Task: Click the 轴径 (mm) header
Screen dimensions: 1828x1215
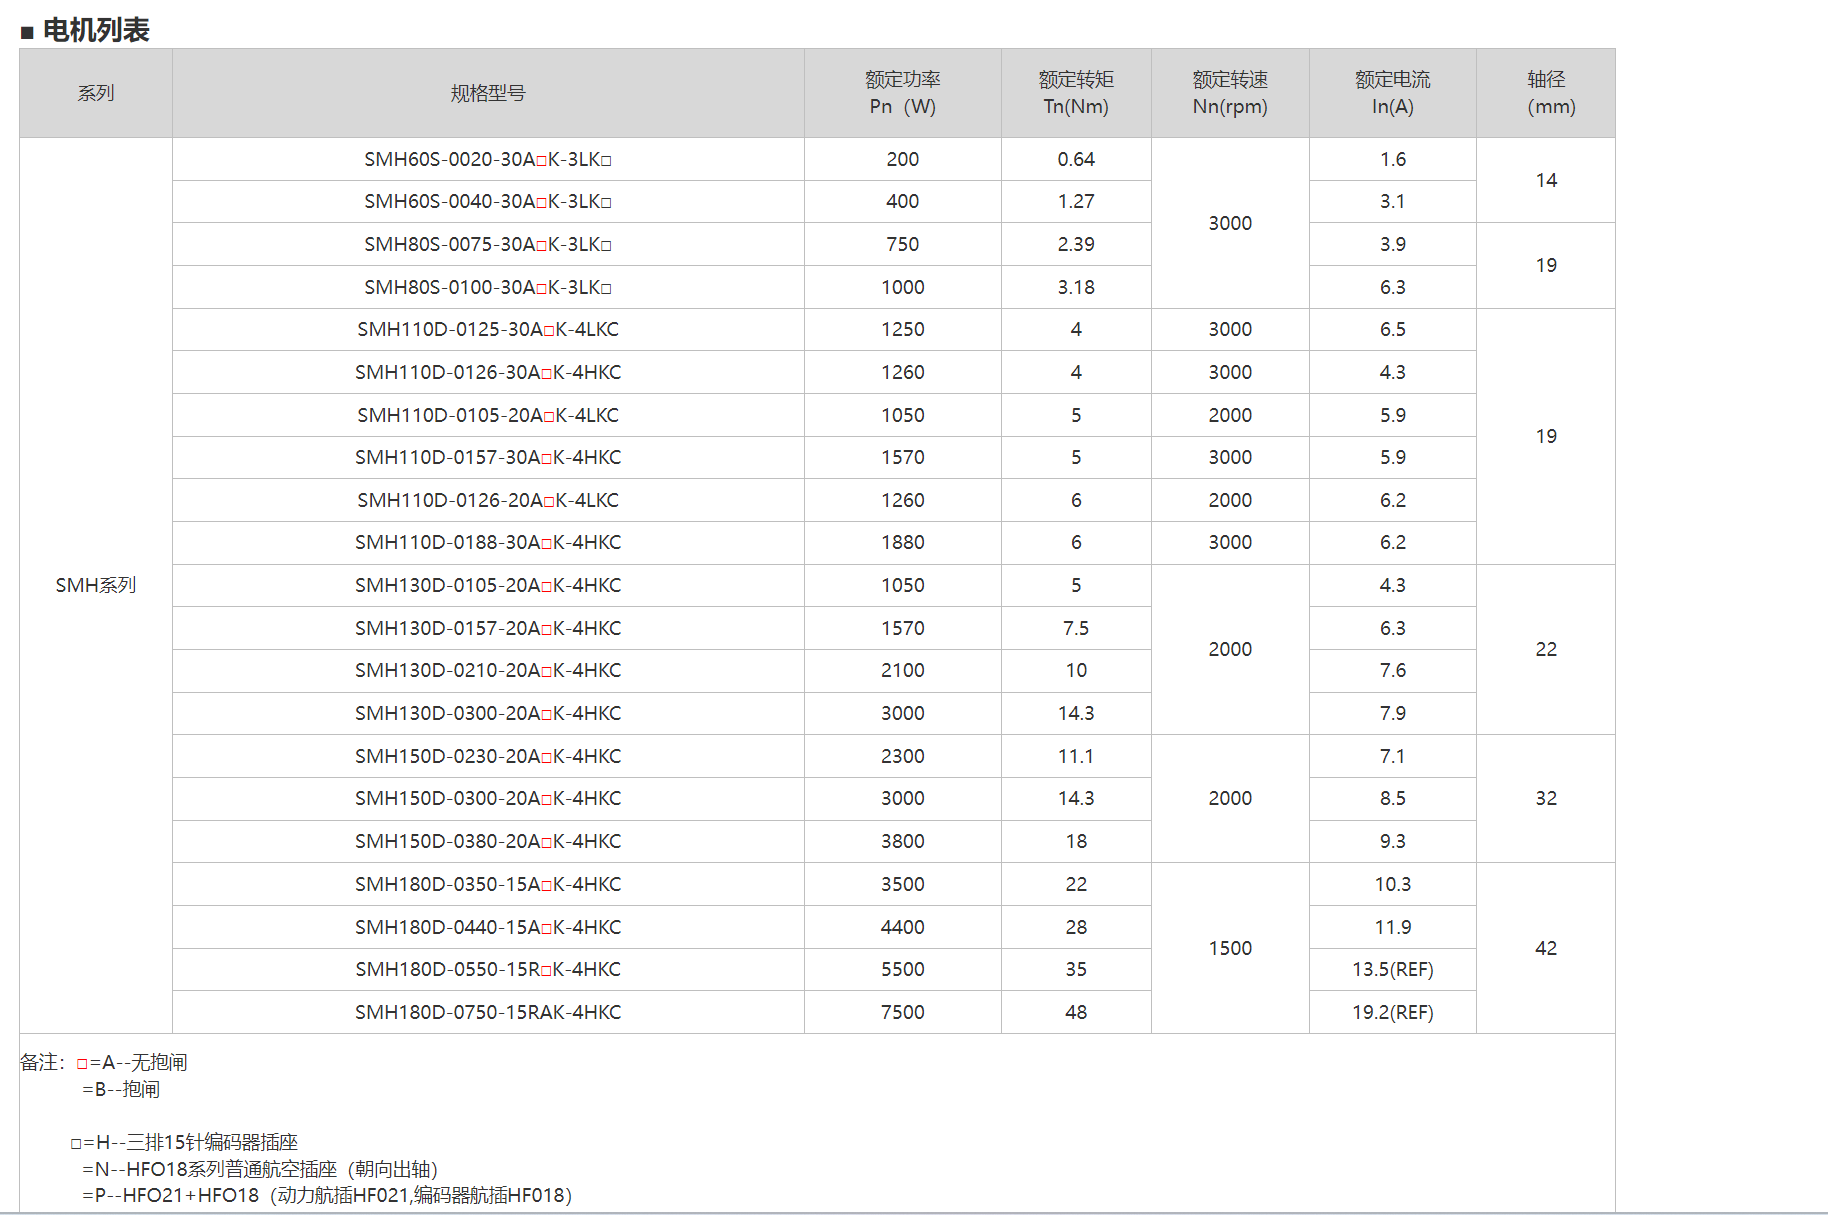Action: [x=1546, y=93]
